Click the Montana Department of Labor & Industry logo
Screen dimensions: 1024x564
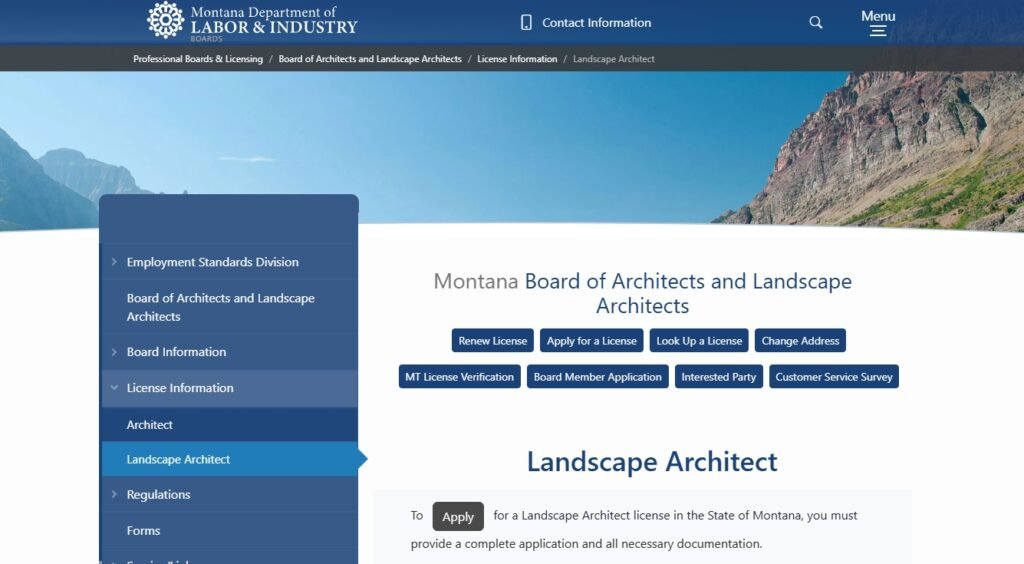click(x=252, y=21)
